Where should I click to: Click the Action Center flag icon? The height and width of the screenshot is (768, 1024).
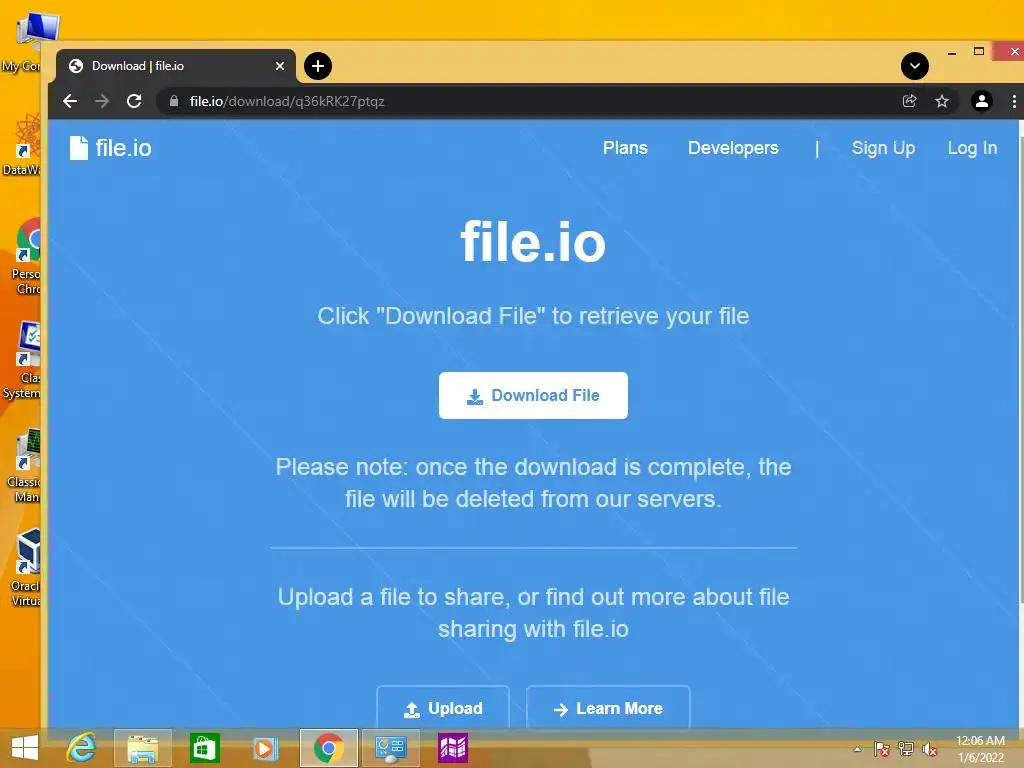click(882, 749)
